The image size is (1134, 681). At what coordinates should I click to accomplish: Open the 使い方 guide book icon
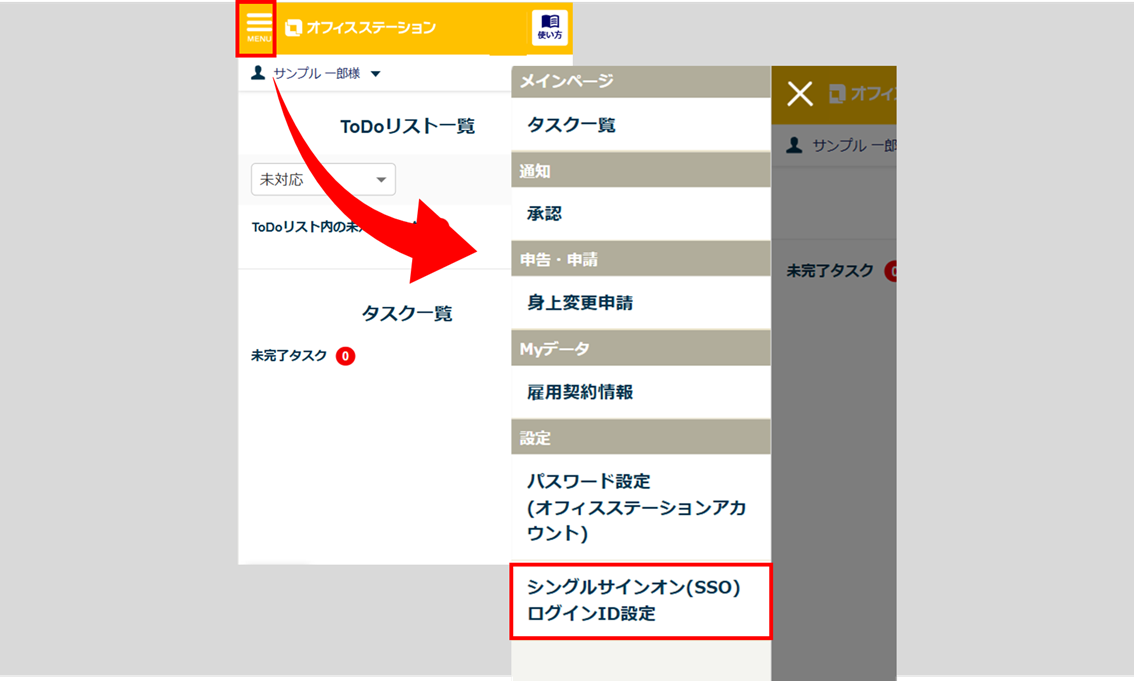(x=550, y=27)
